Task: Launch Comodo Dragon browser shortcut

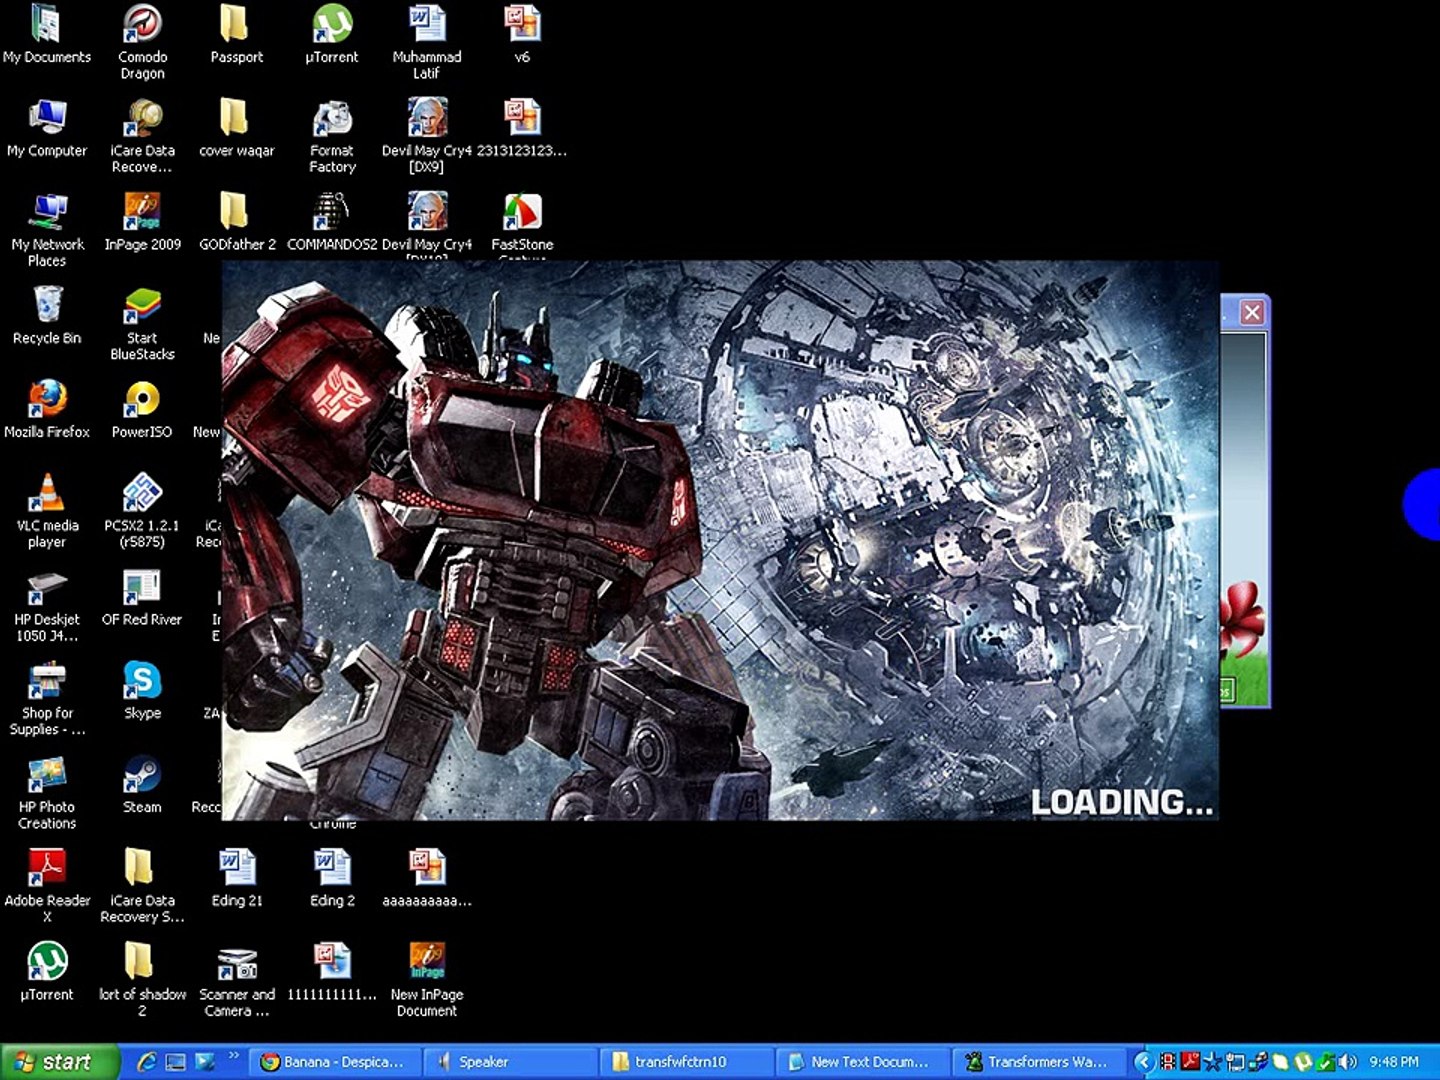Action: point(142,42)
